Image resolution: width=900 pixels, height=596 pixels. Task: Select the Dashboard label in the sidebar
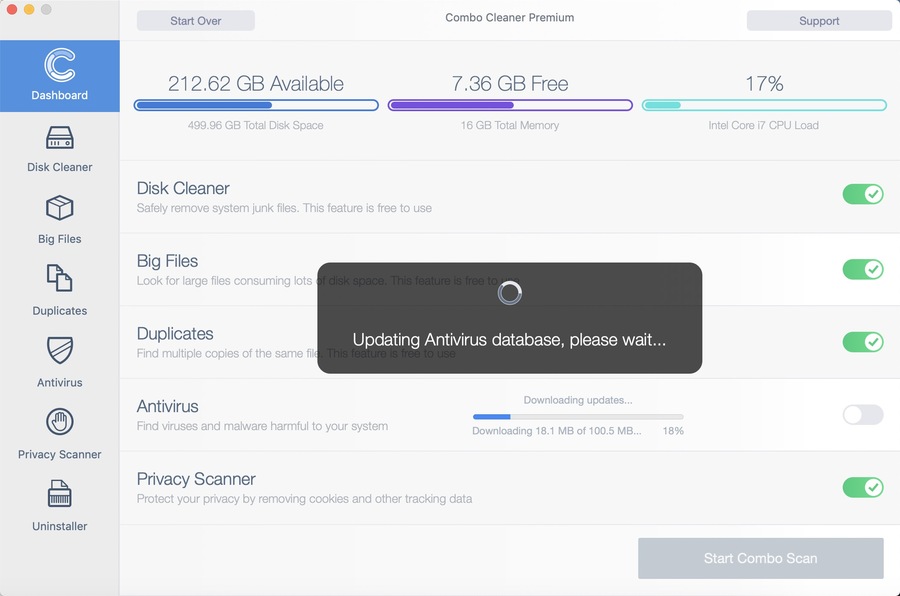click(60, 95)
